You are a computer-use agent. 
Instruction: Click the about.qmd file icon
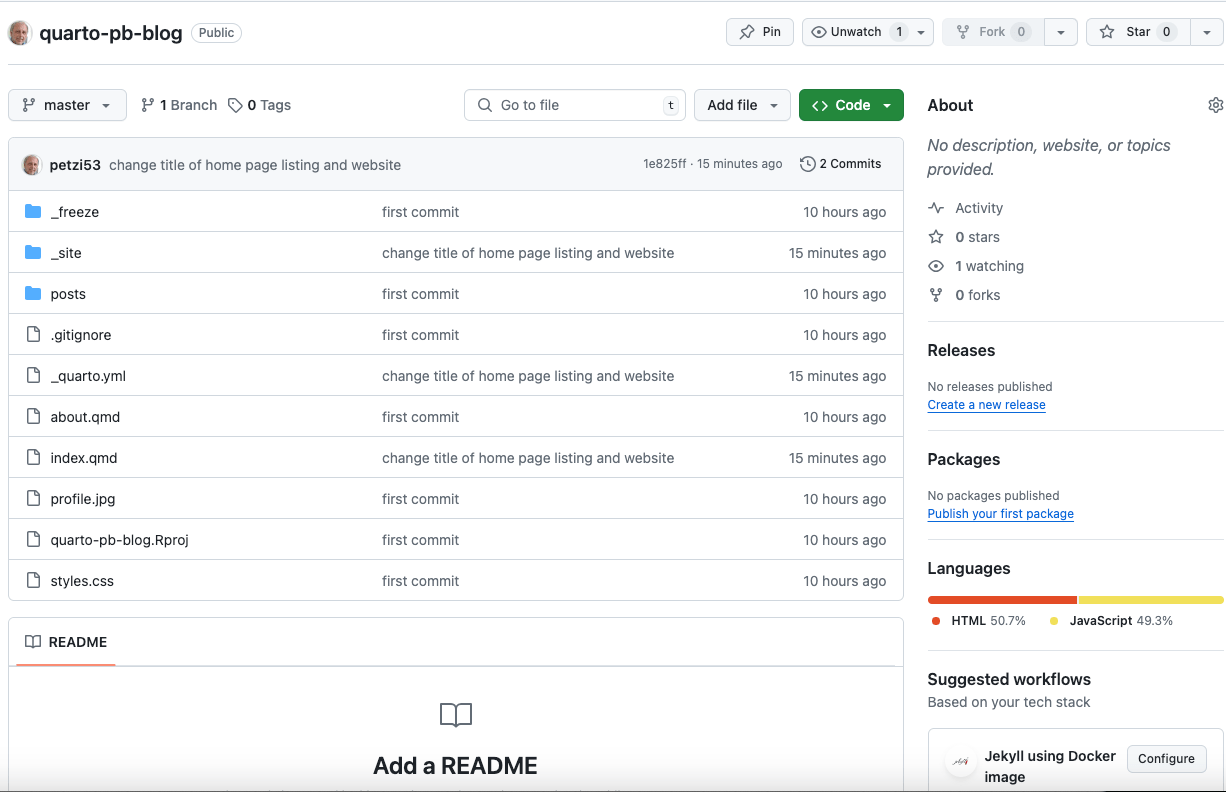coord(33,416)
